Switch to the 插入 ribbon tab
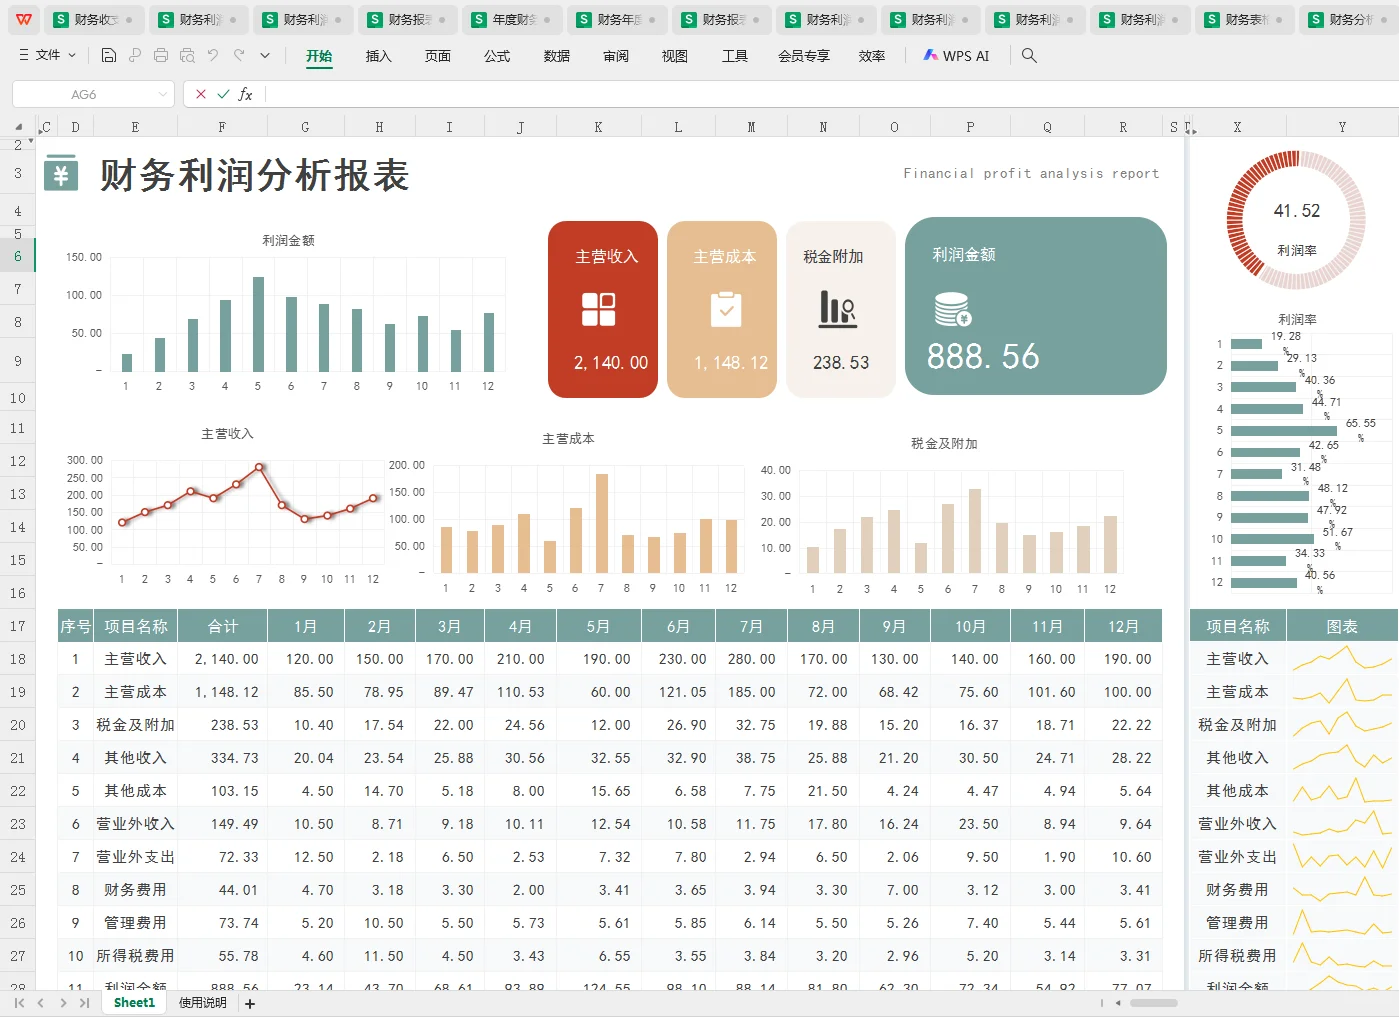The height and width of the screenshot is (1017, 1399). pyautogui.click(x=378, y=56)
